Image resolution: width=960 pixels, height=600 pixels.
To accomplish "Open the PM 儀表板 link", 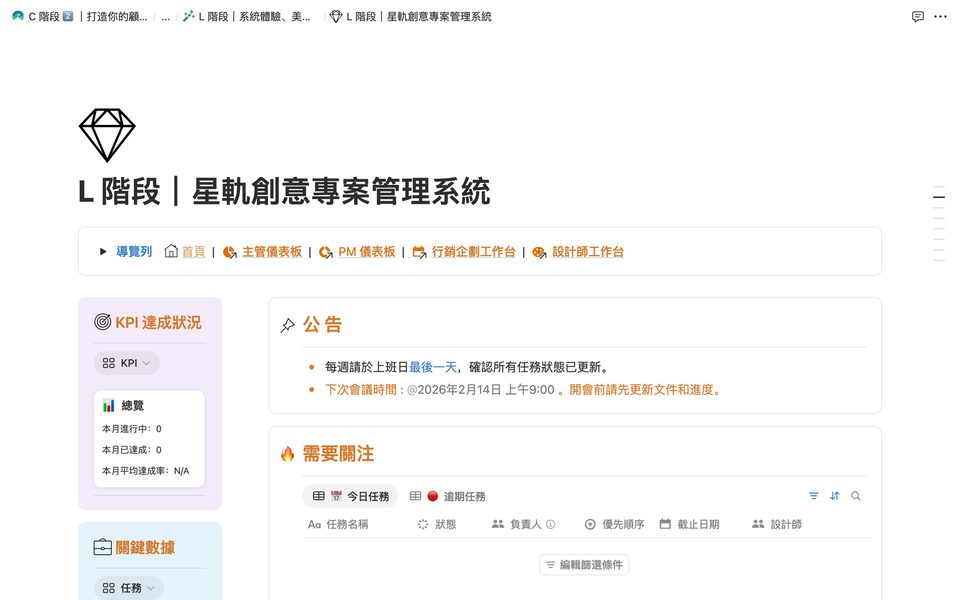I will pos(367,252).
